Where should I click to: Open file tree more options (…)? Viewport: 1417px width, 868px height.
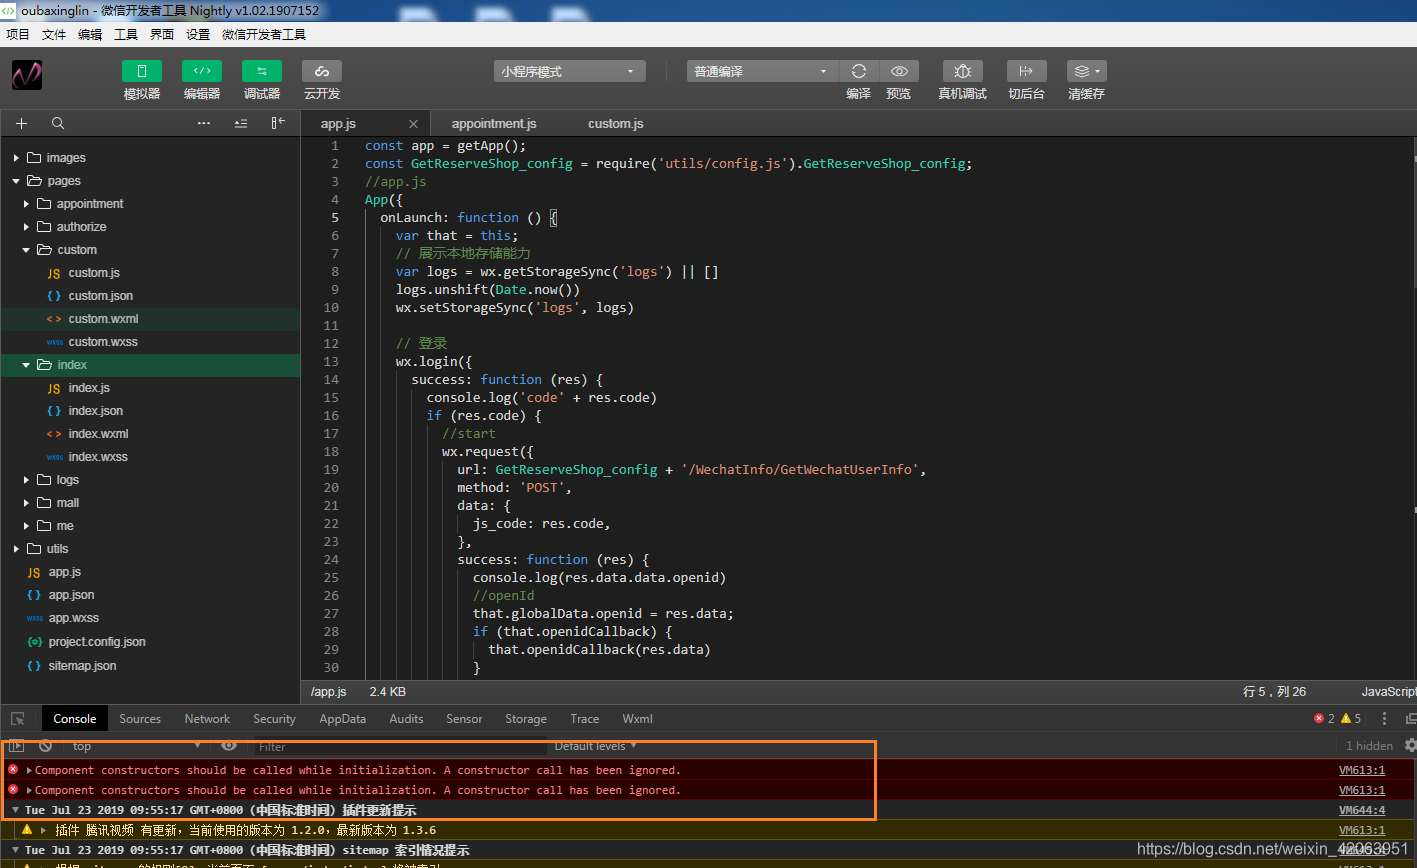(204, 123)
